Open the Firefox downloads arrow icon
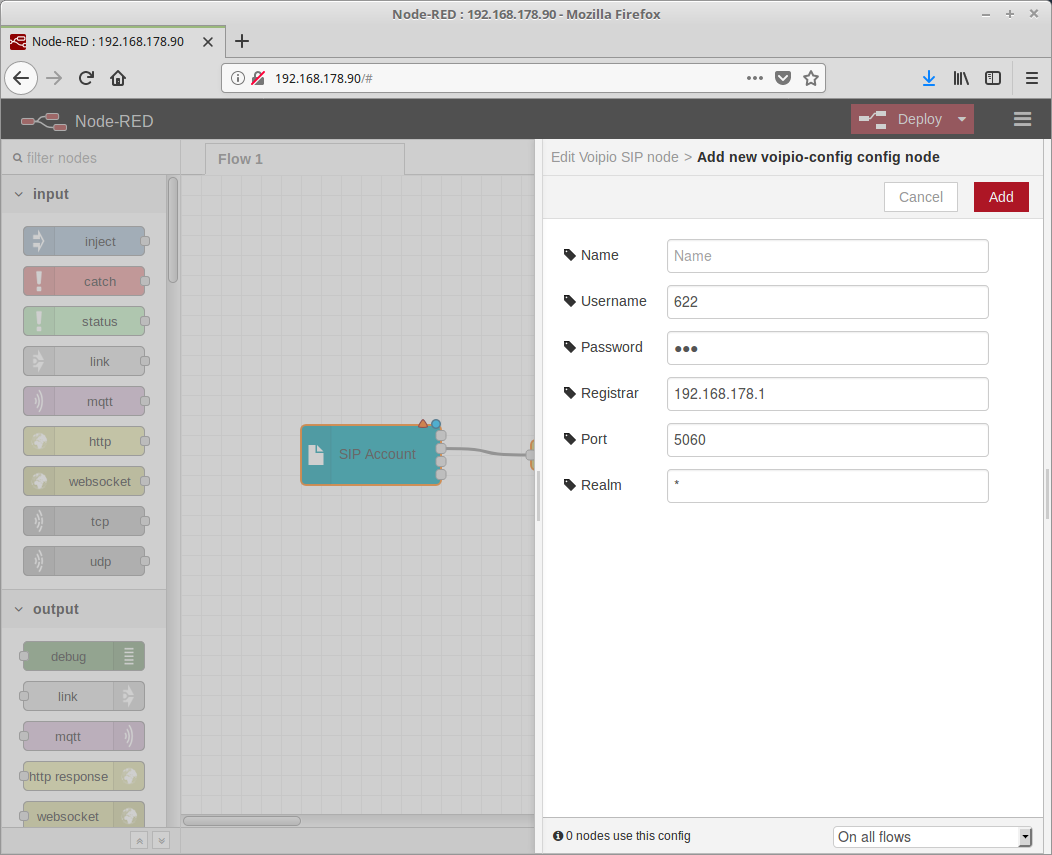This screenshot has height=855, width=1052. click(928, 78)
